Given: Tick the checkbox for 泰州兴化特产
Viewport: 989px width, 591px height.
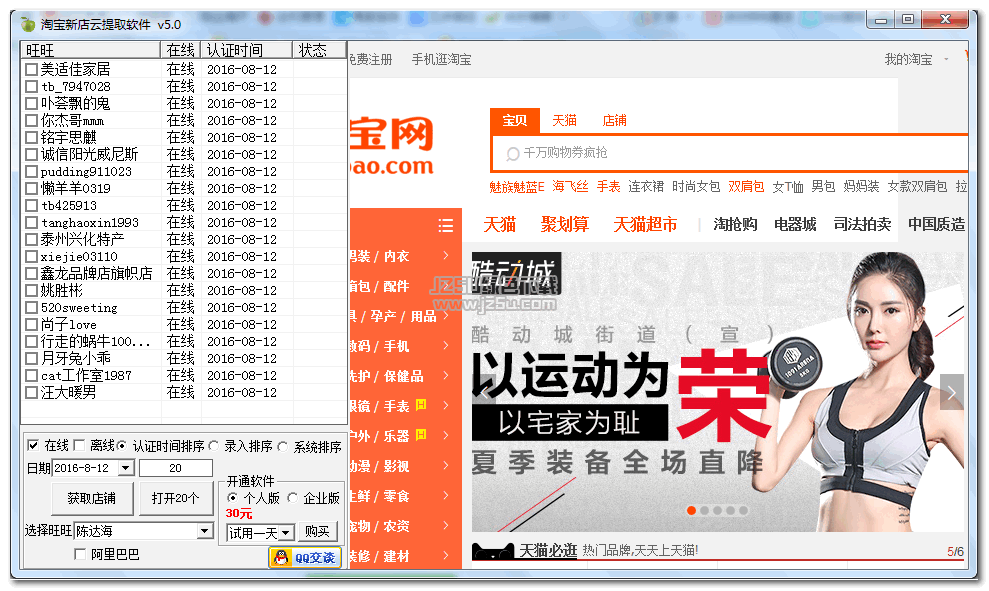Looking at the screenshot, I should pyautogui.click(x=32, y=240).
